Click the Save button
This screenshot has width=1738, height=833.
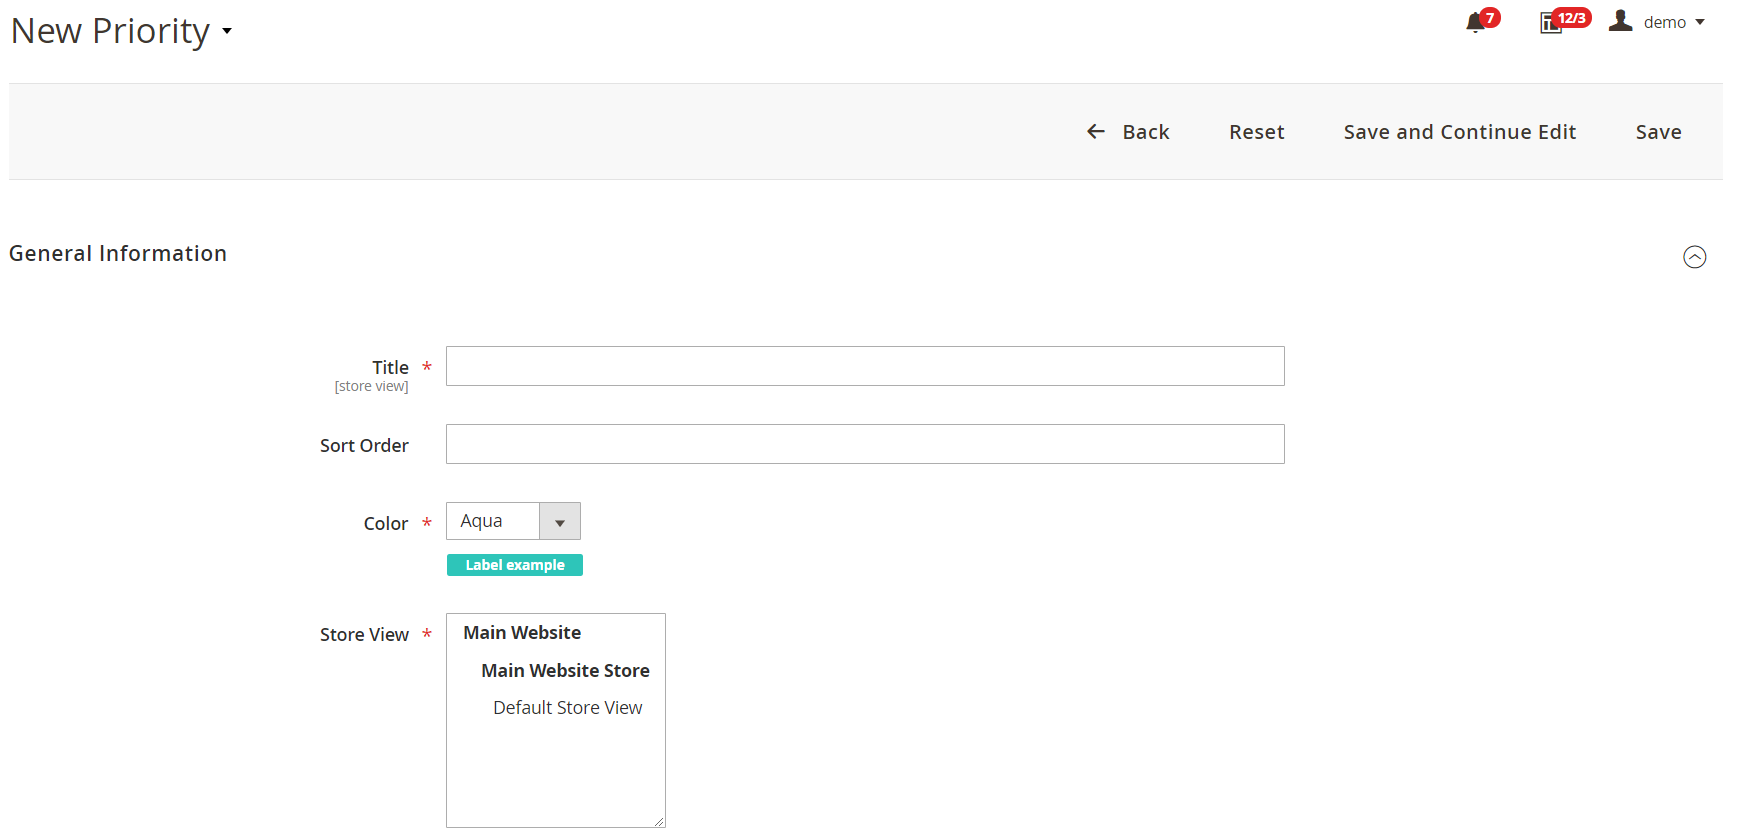1658,132
